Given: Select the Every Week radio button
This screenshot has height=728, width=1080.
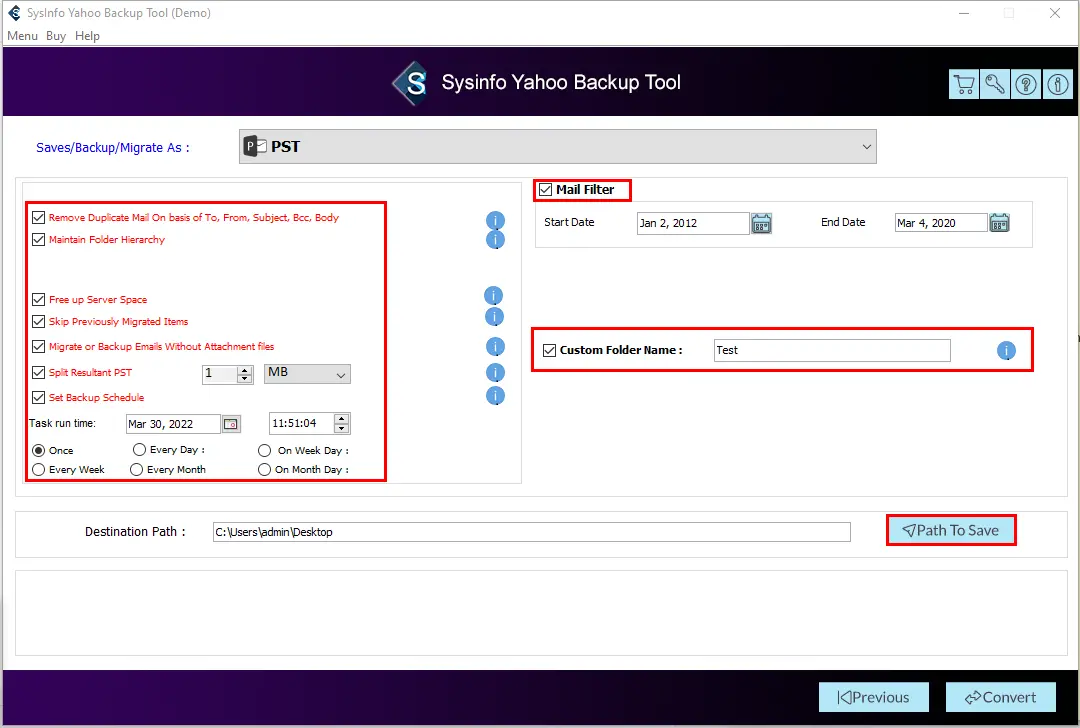Looking at the screenshot, I should [39, 470].
